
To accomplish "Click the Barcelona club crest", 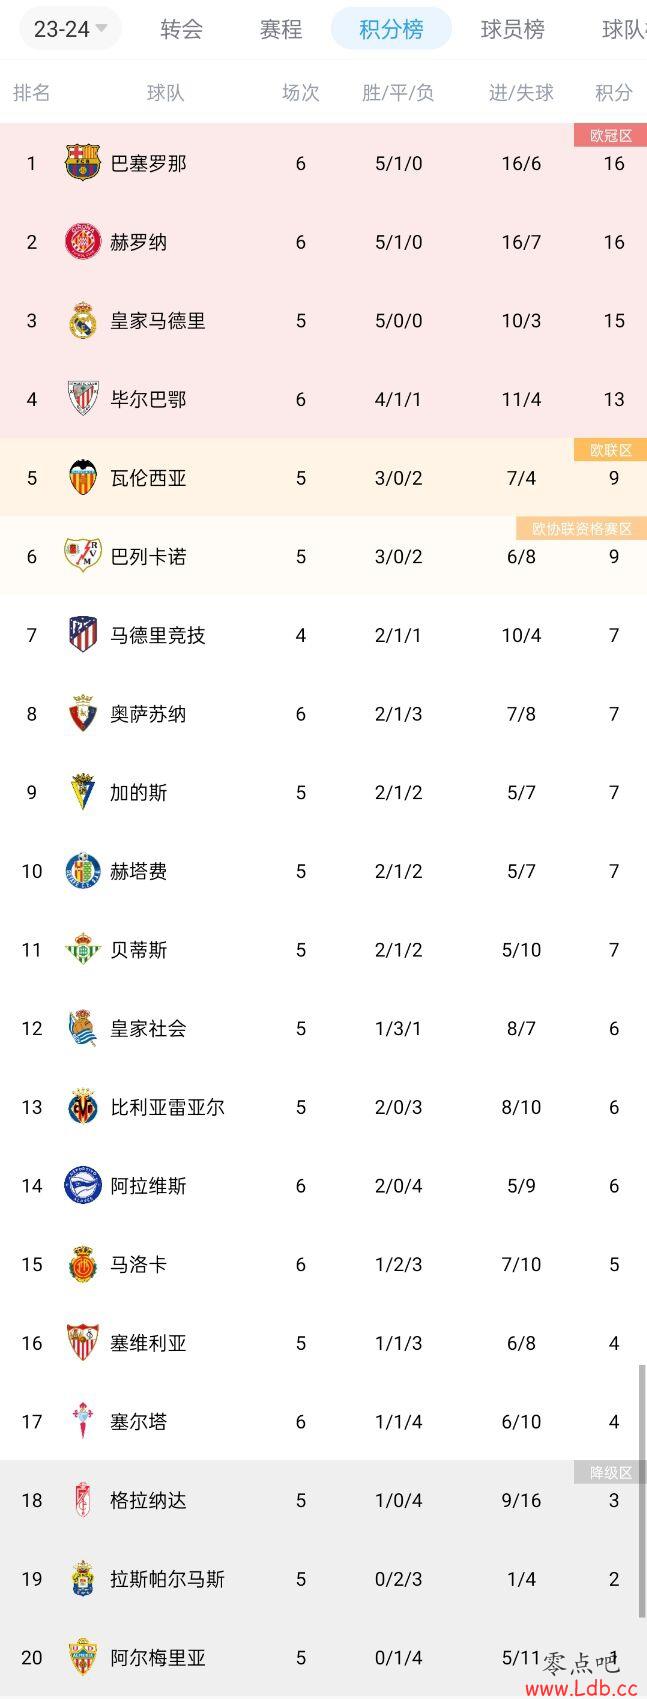I will click(x=82, y=163).
